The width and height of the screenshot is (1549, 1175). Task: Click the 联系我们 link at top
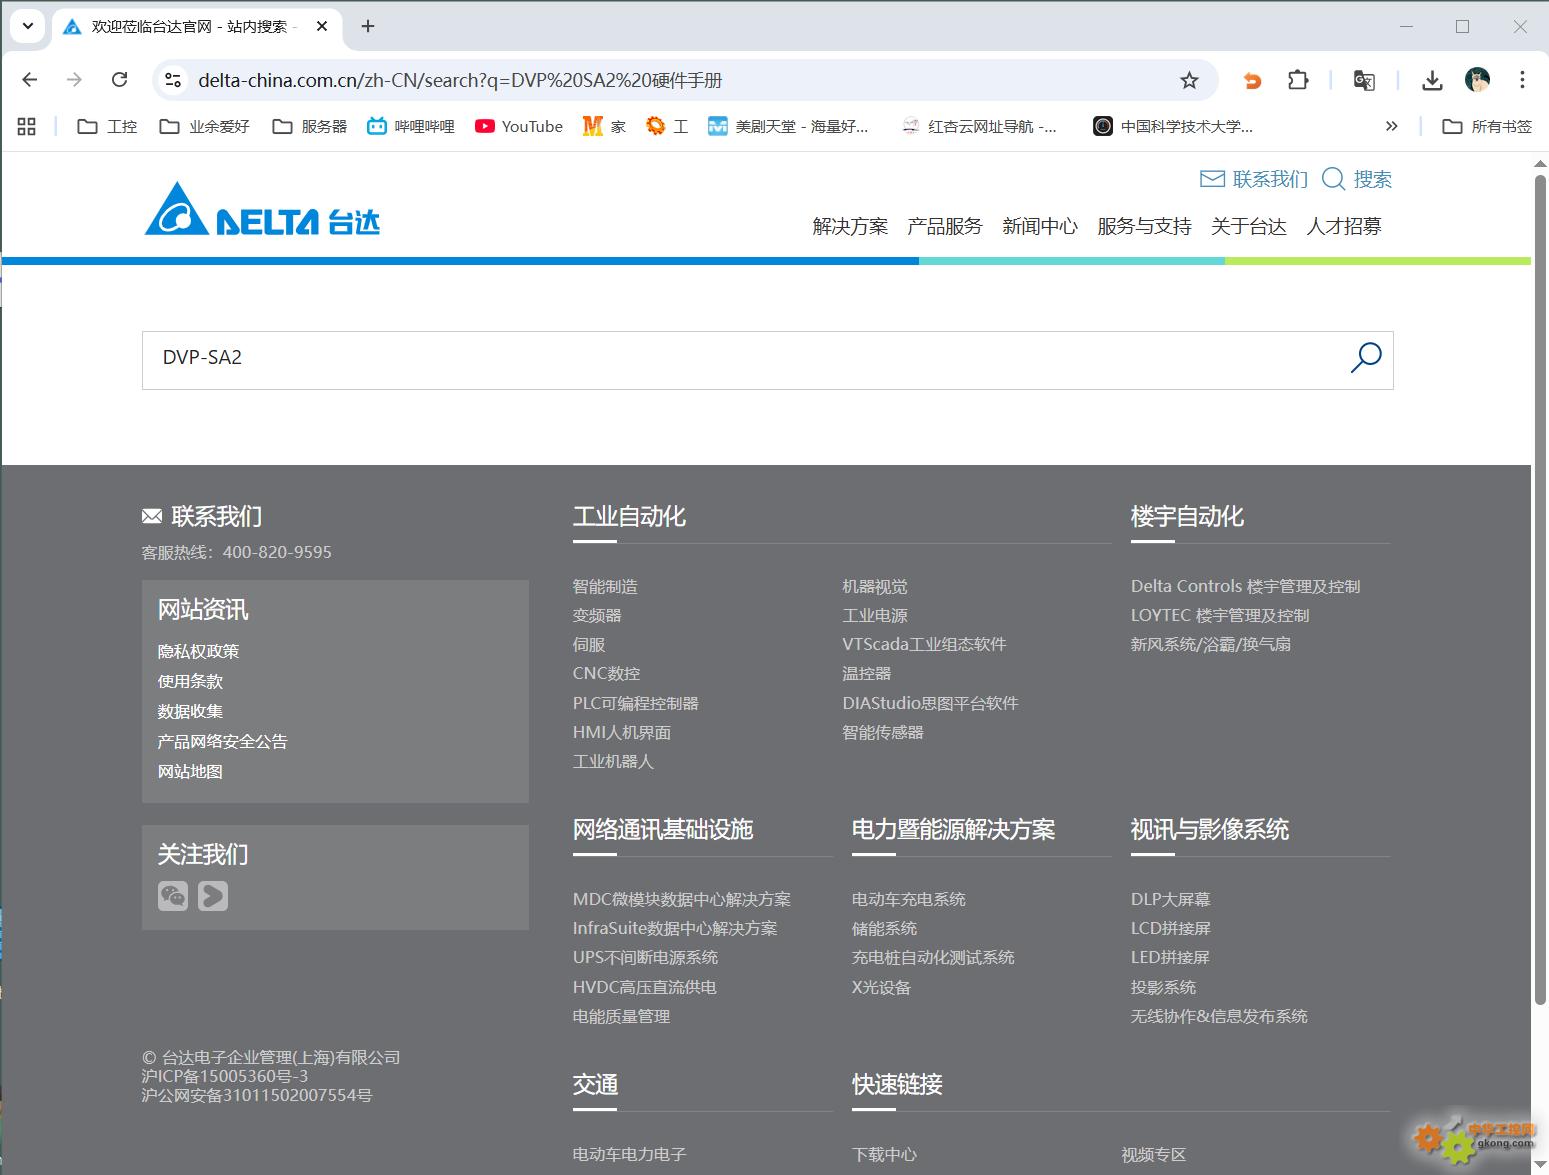[x=1254, y=179]
